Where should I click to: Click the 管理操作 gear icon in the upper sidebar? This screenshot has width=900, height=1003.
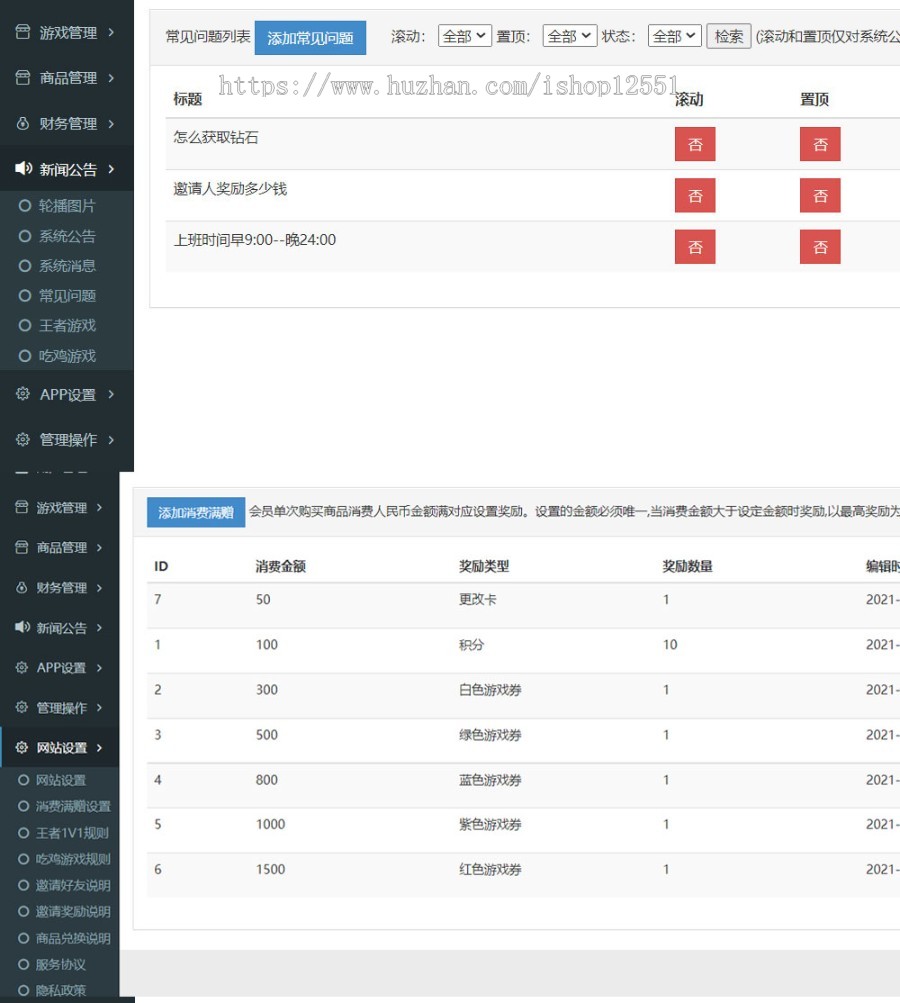(22, 439)
